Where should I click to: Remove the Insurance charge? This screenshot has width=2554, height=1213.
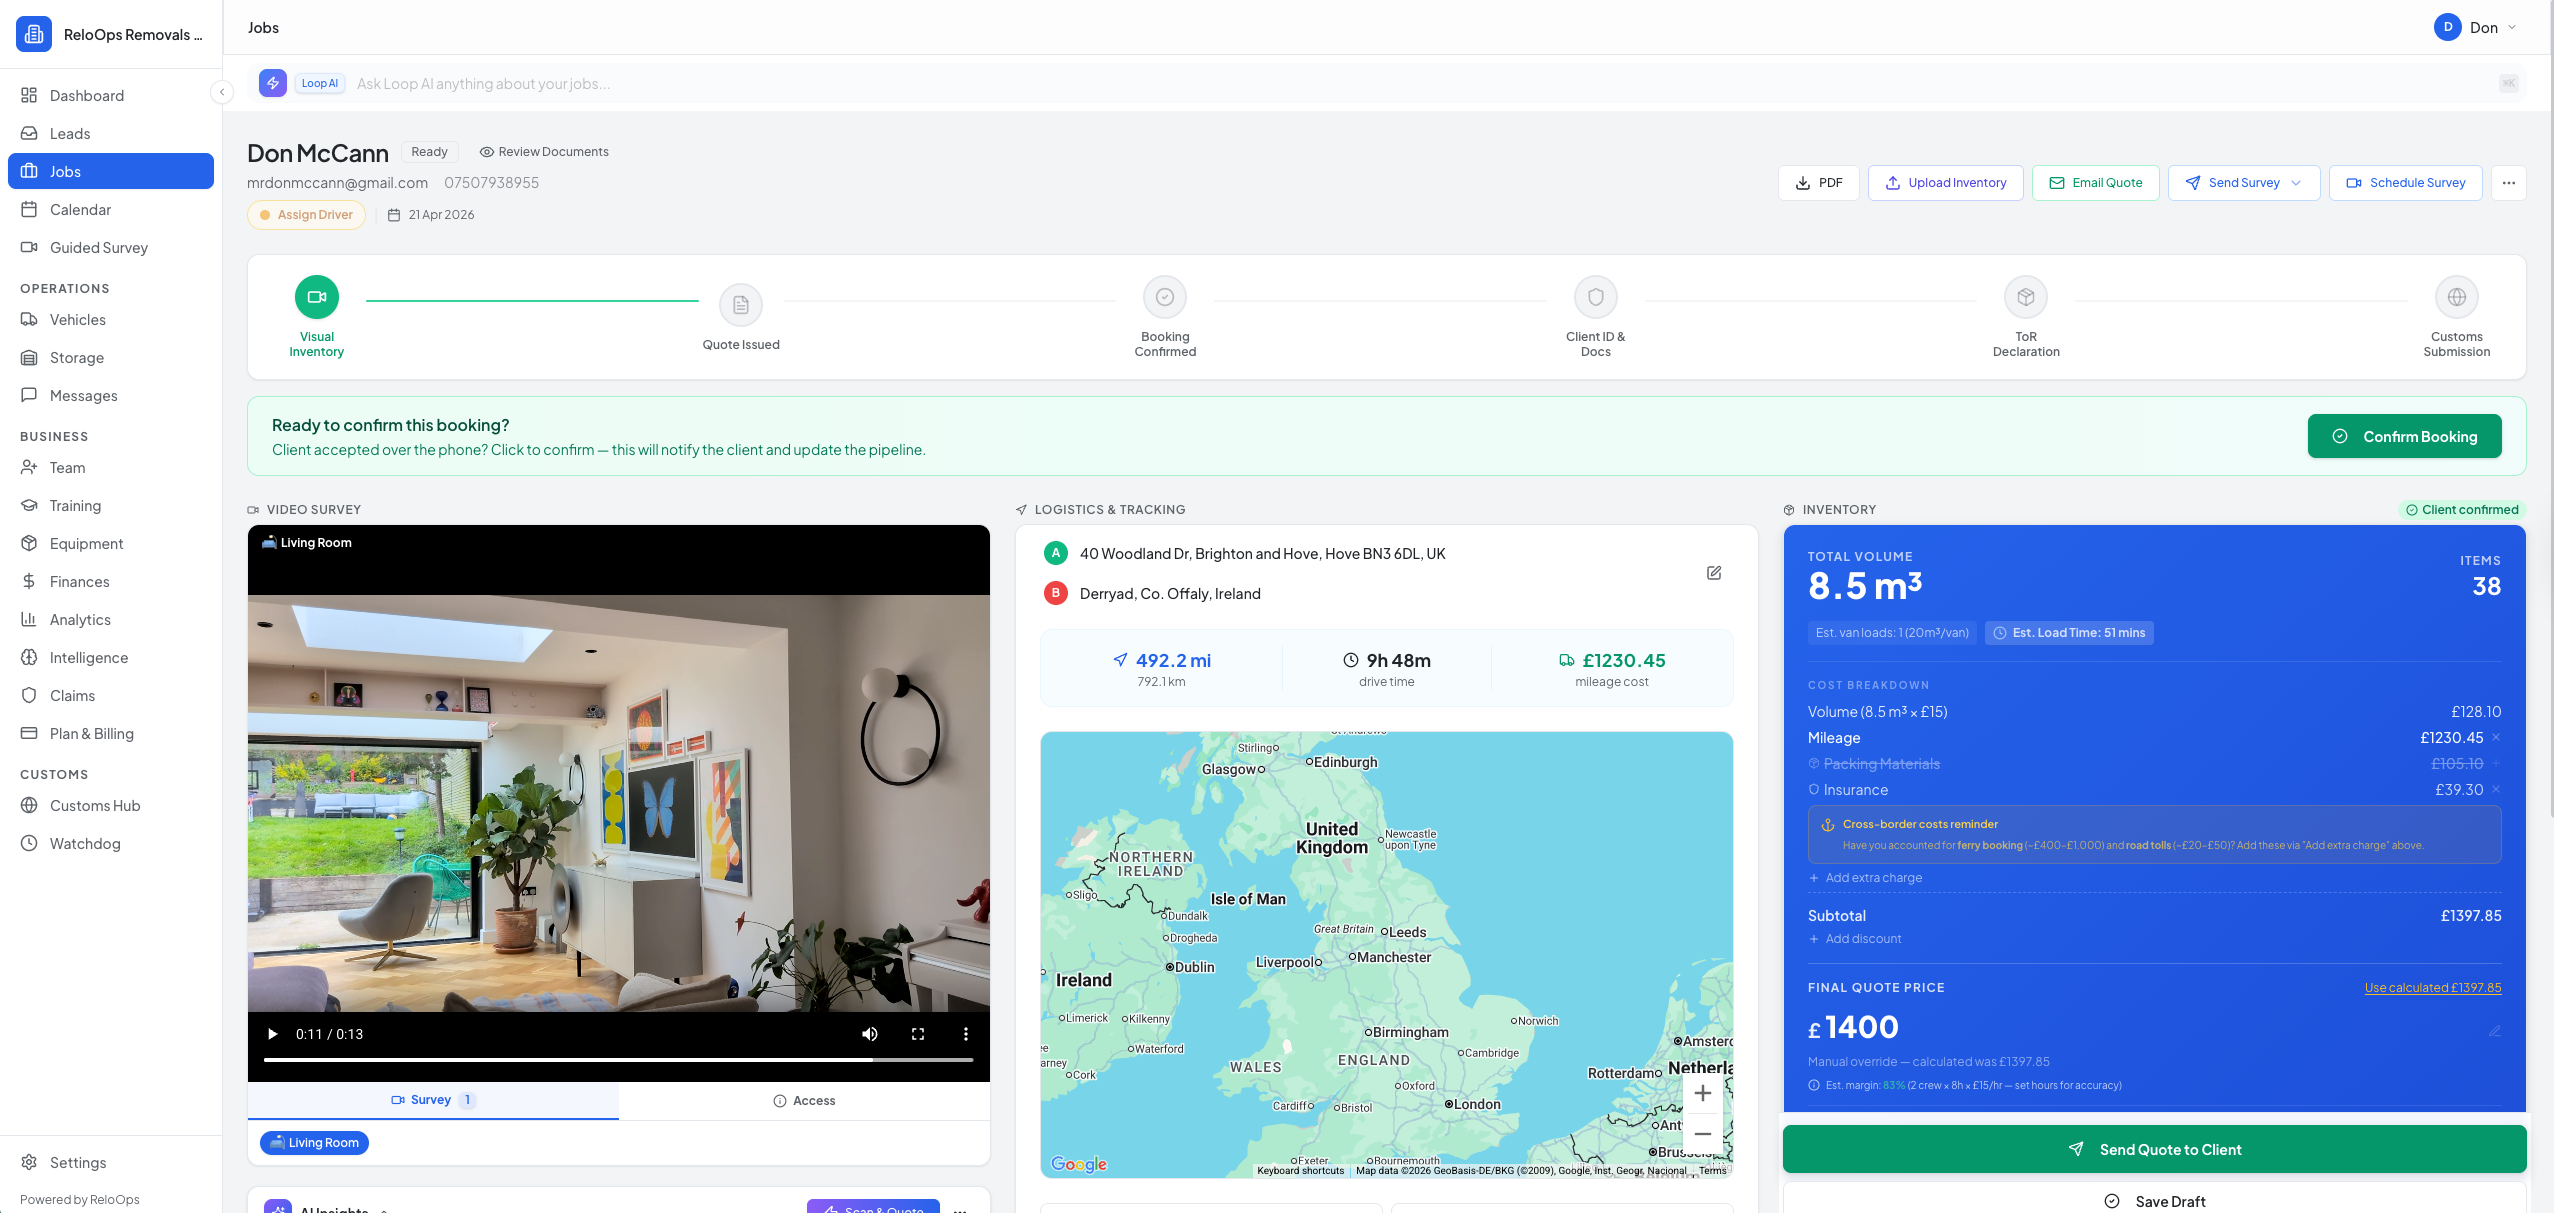coord(2495,789)
